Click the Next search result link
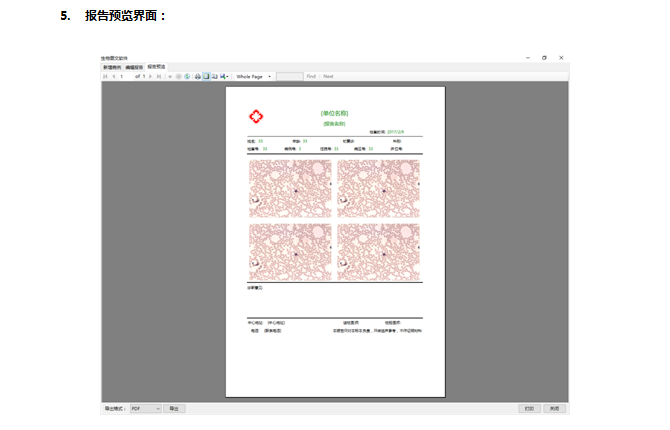 click(x=328, y=76)
